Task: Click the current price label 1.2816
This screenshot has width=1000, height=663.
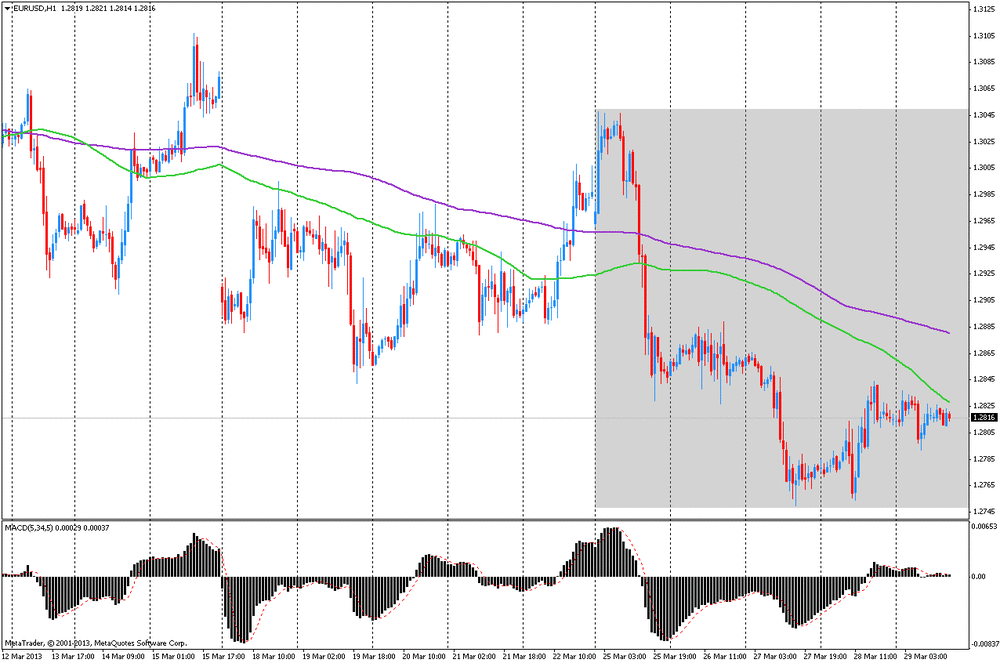Action: click(983, 418)
